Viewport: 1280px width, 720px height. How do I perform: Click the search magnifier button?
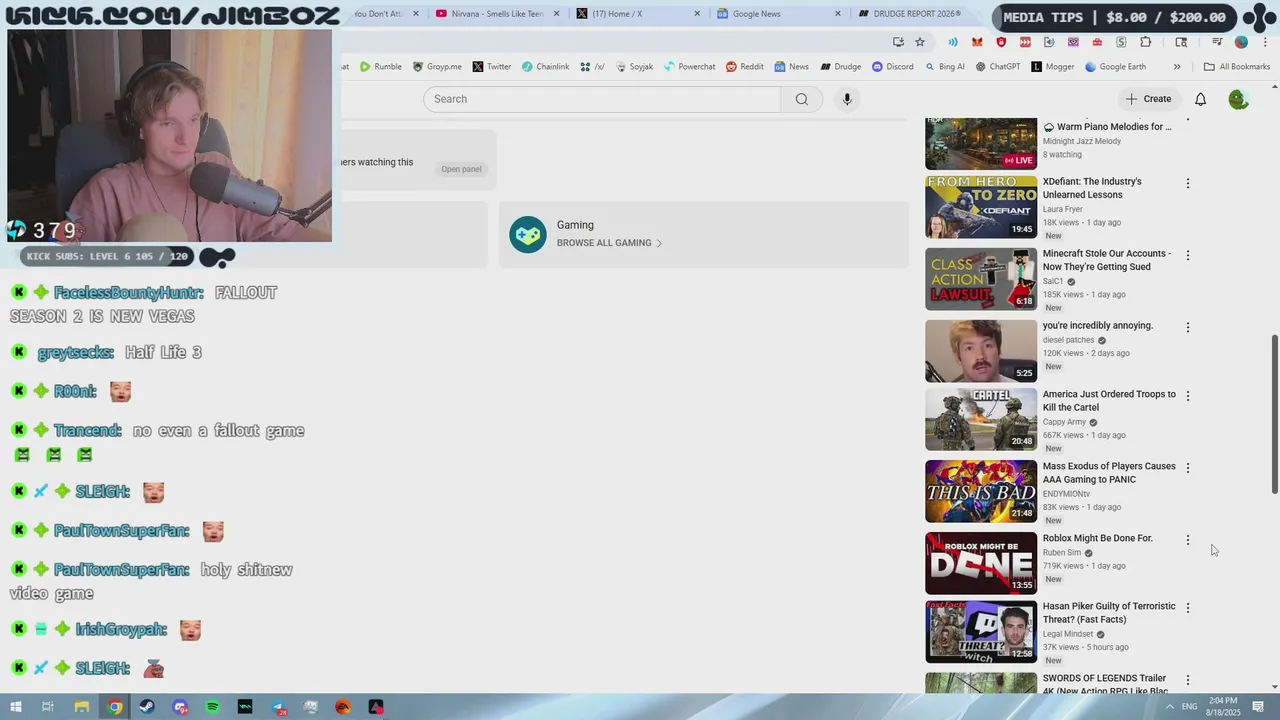click(x=801, y=99)
